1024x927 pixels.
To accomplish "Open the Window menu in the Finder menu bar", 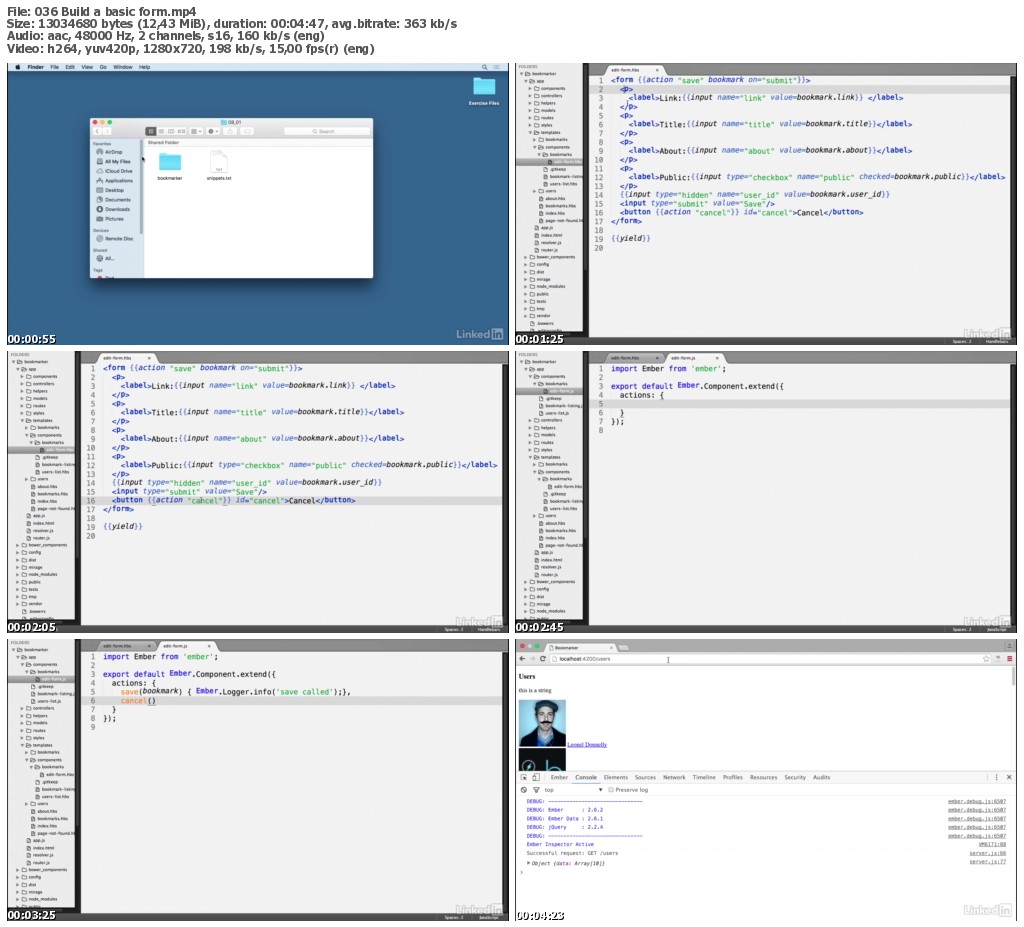I will click(x=122, y=67).
